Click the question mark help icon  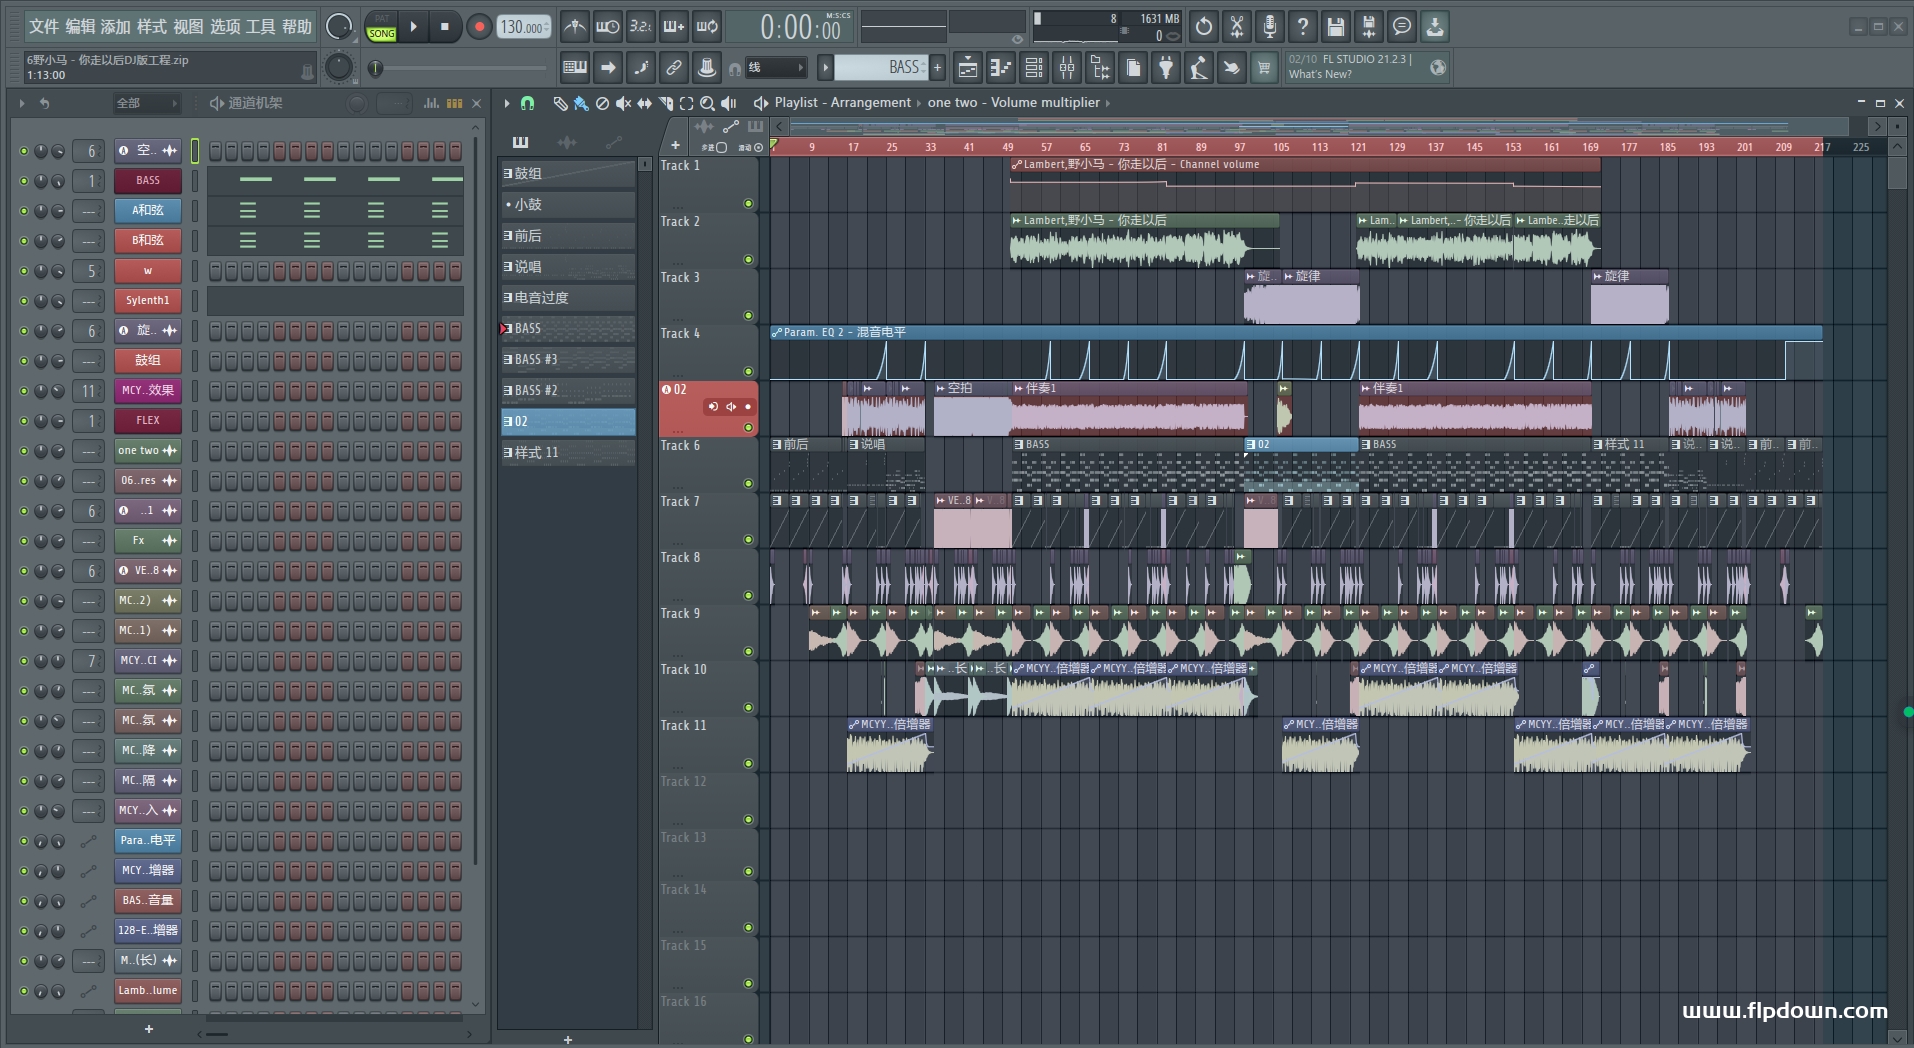(1303, 27)
